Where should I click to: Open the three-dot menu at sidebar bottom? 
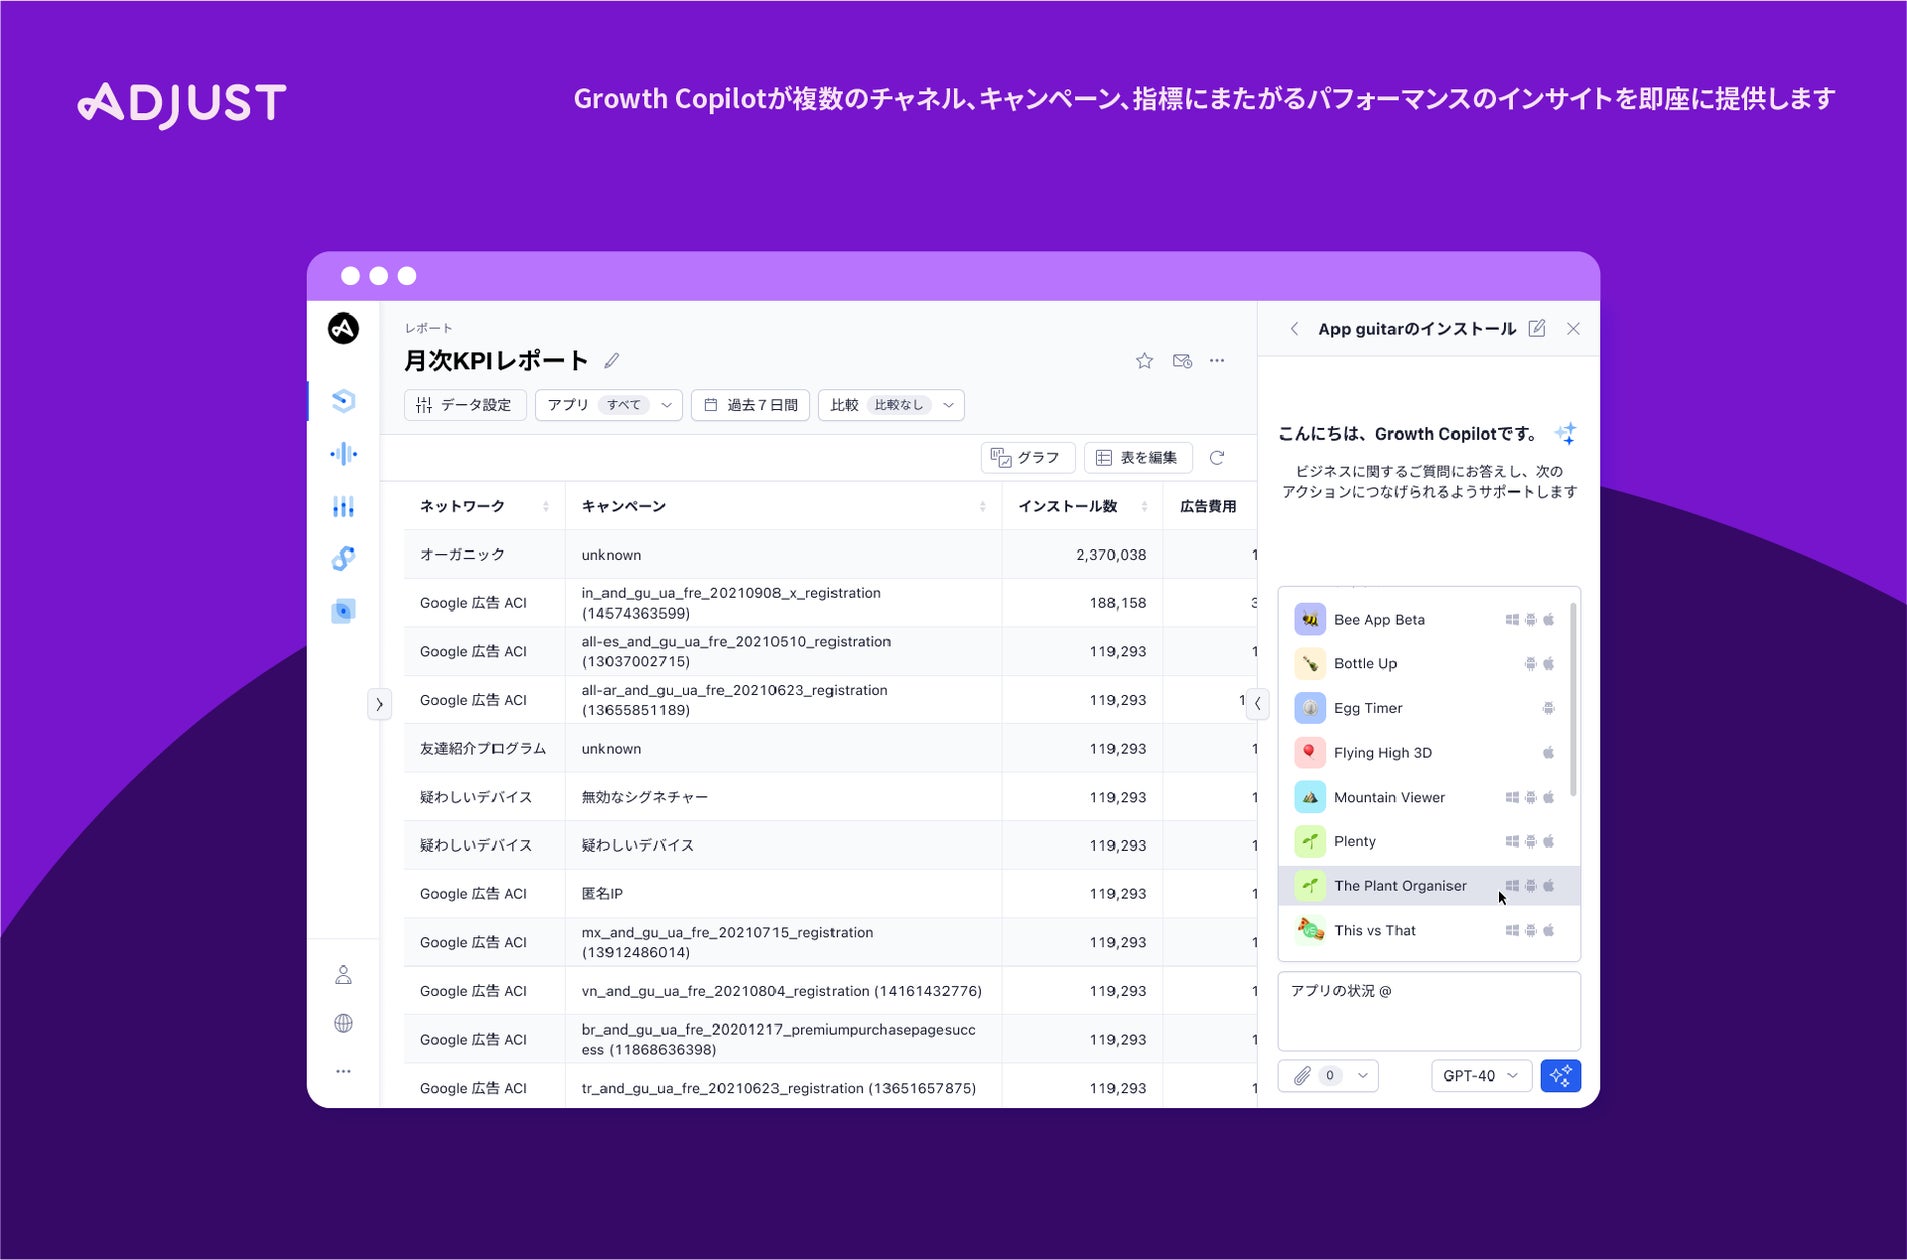pos(344,1070)
